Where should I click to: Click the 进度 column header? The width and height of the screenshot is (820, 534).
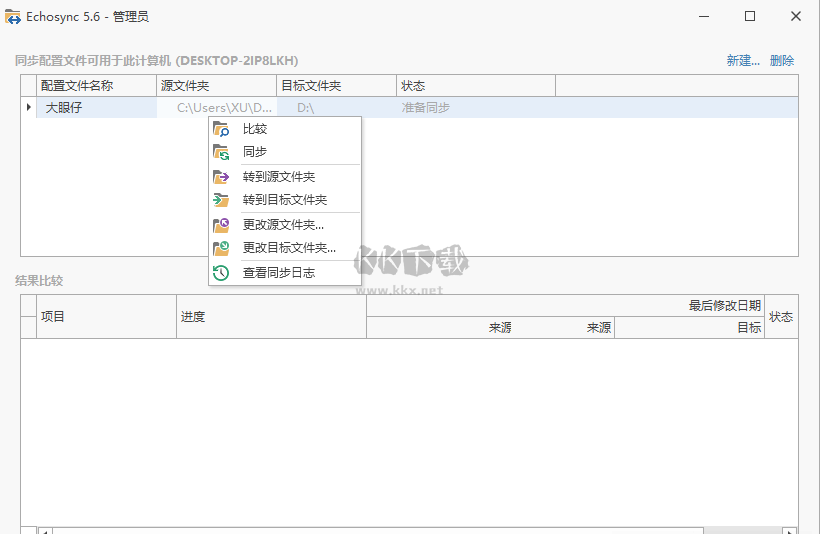coord(271,316)
